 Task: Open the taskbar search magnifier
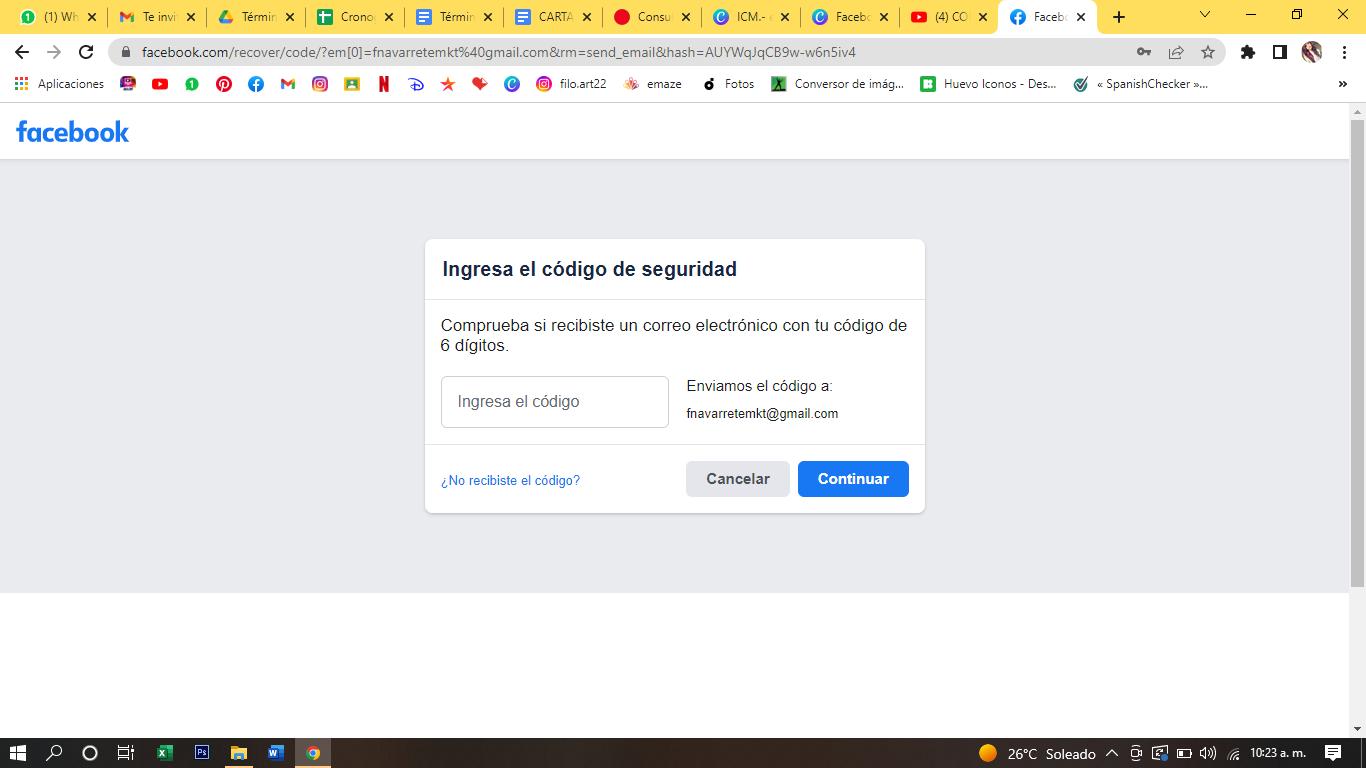pyautogui.click(x=54, y=753)
